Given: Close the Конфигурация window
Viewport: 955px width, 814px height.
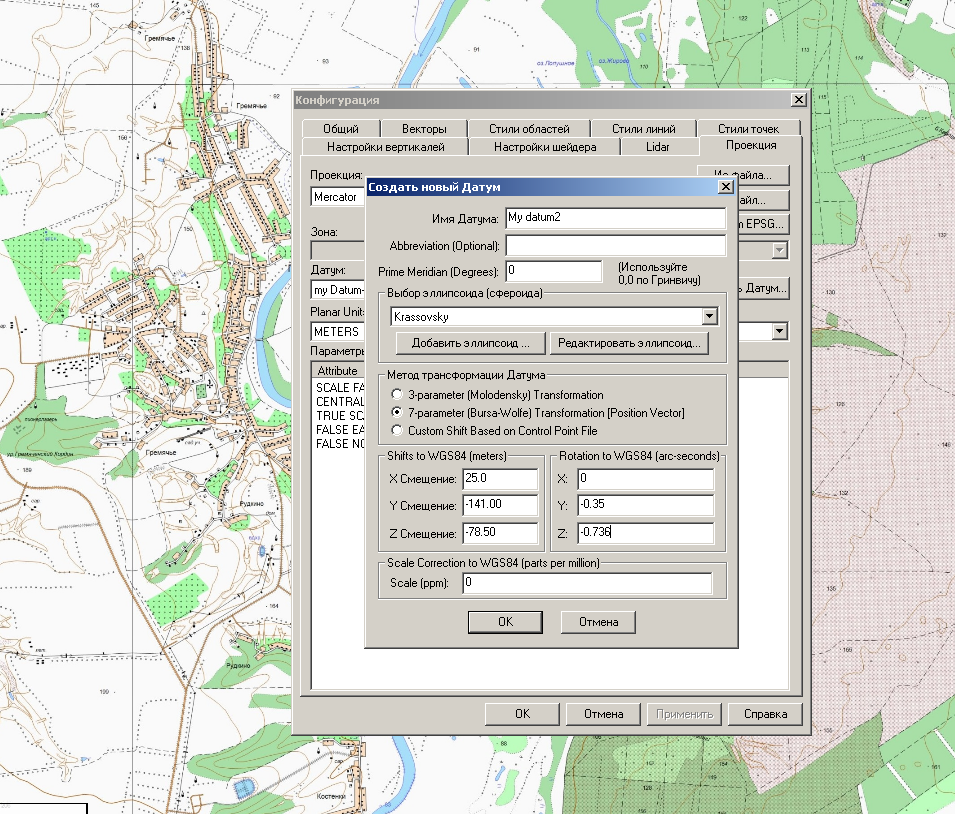Looking at the screenshot, I should (x=797, y=100).
